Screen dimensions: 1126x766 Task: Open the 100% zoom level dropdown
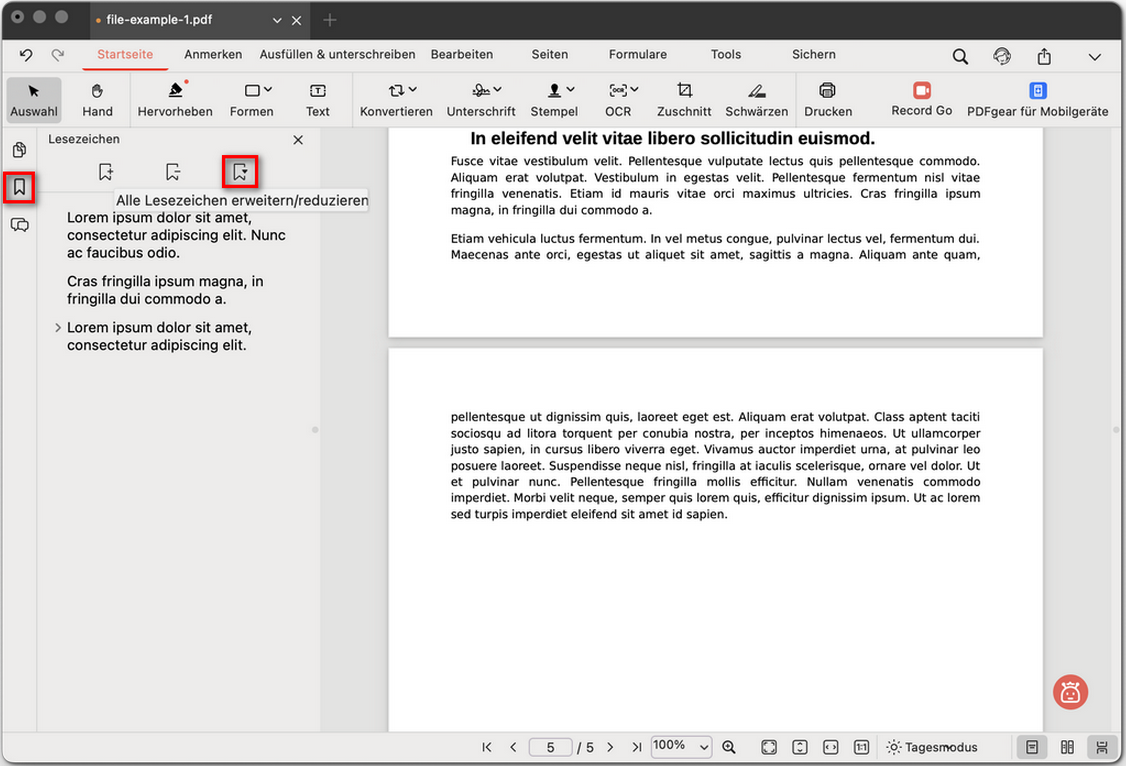click(681, 747)
